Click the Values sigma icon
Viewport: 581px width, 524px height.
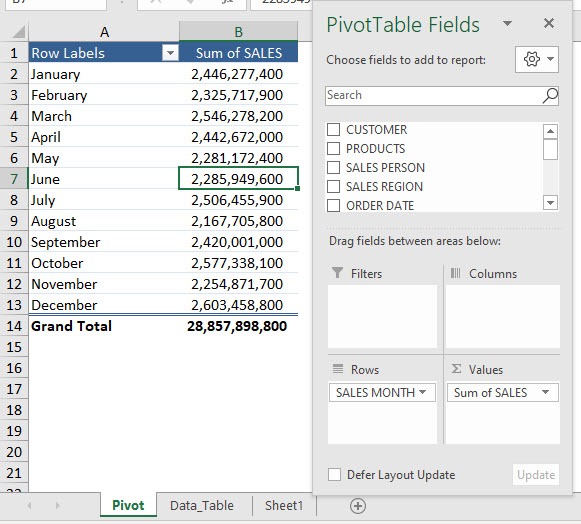(x=456, y=369)
